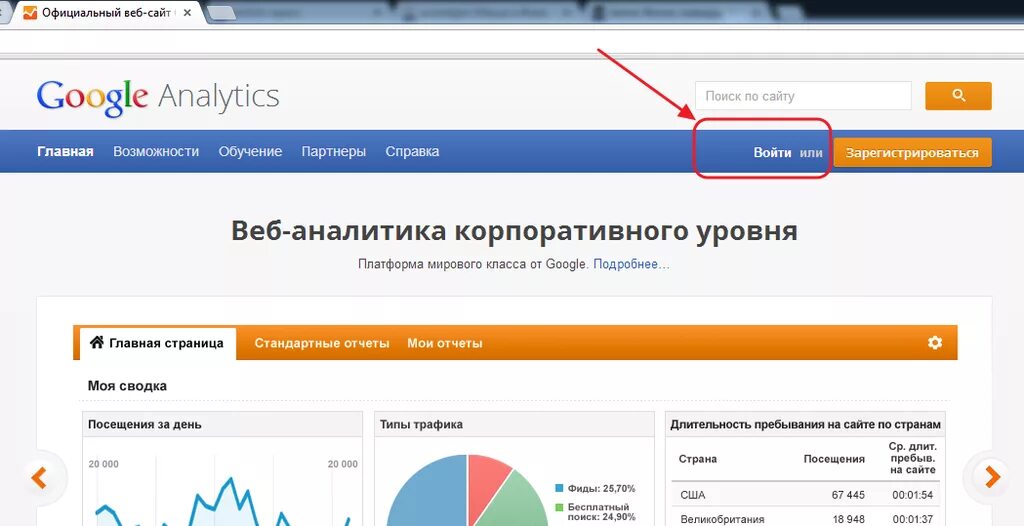Open the Возможности navigation item

coord(156,152)
